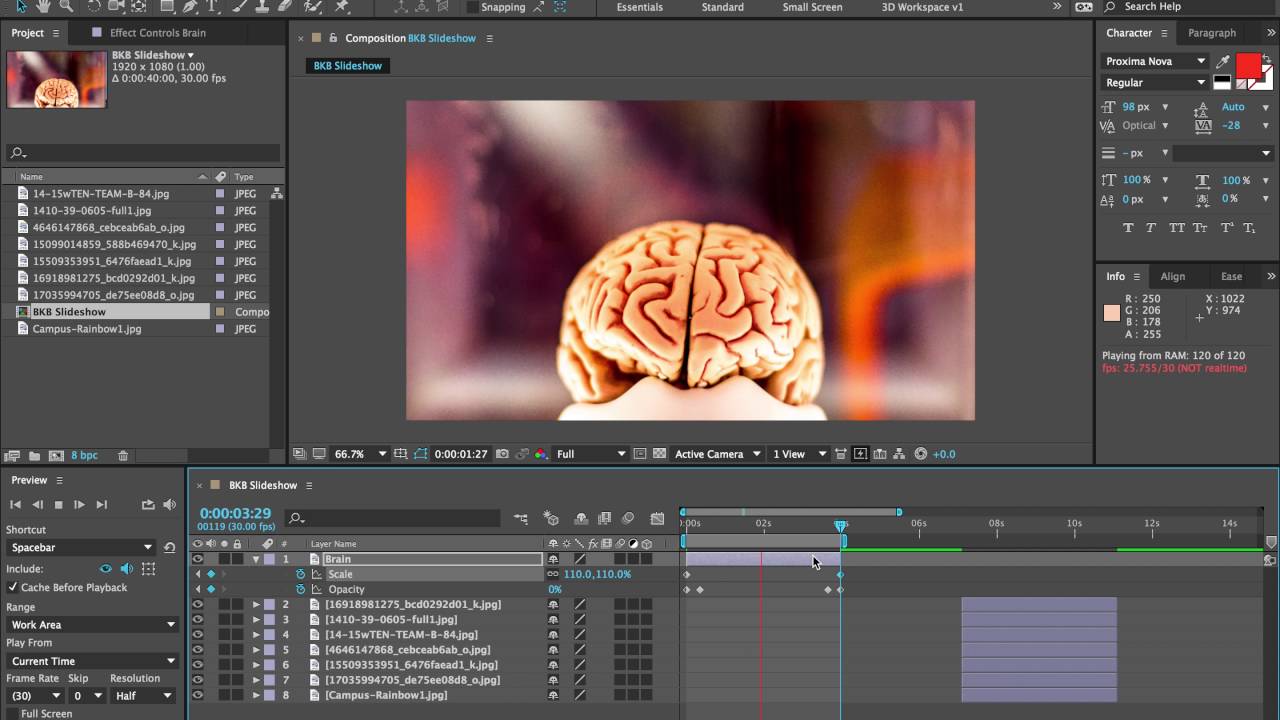
Task: Open the Current Time play-from dropdown
Action: 91,661
